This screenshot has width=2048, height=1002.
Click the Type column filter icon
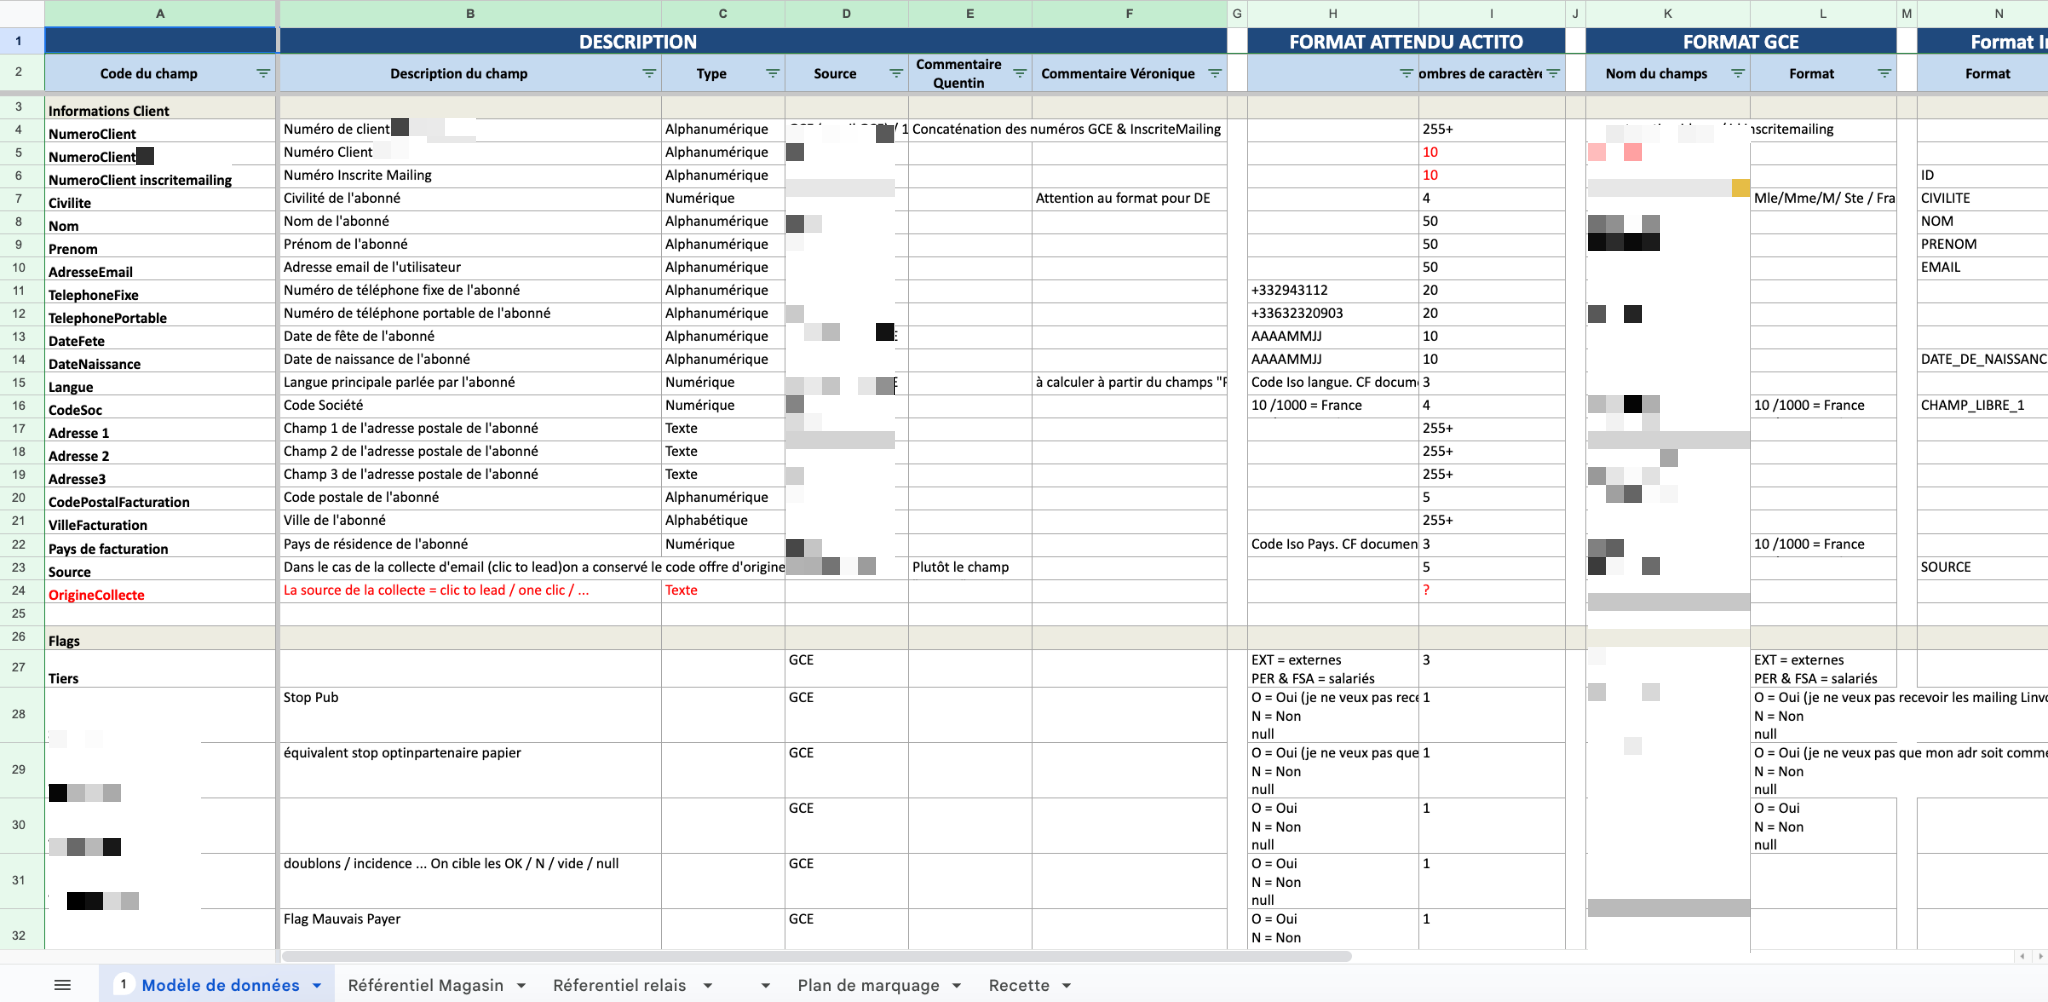772,74
